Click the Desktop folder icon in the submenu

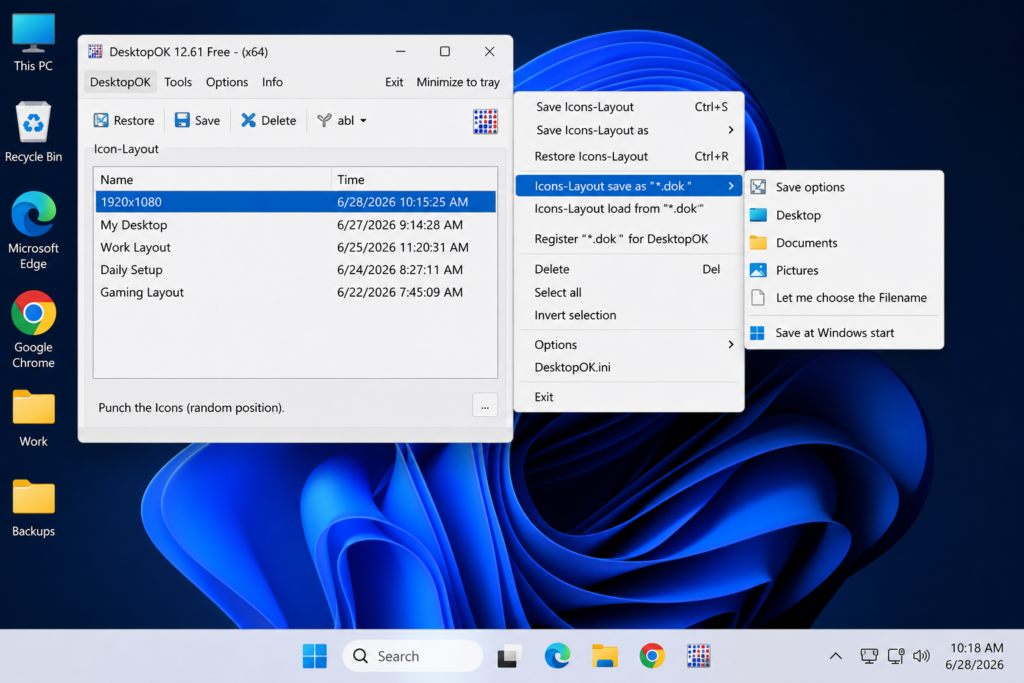(758, 215)
